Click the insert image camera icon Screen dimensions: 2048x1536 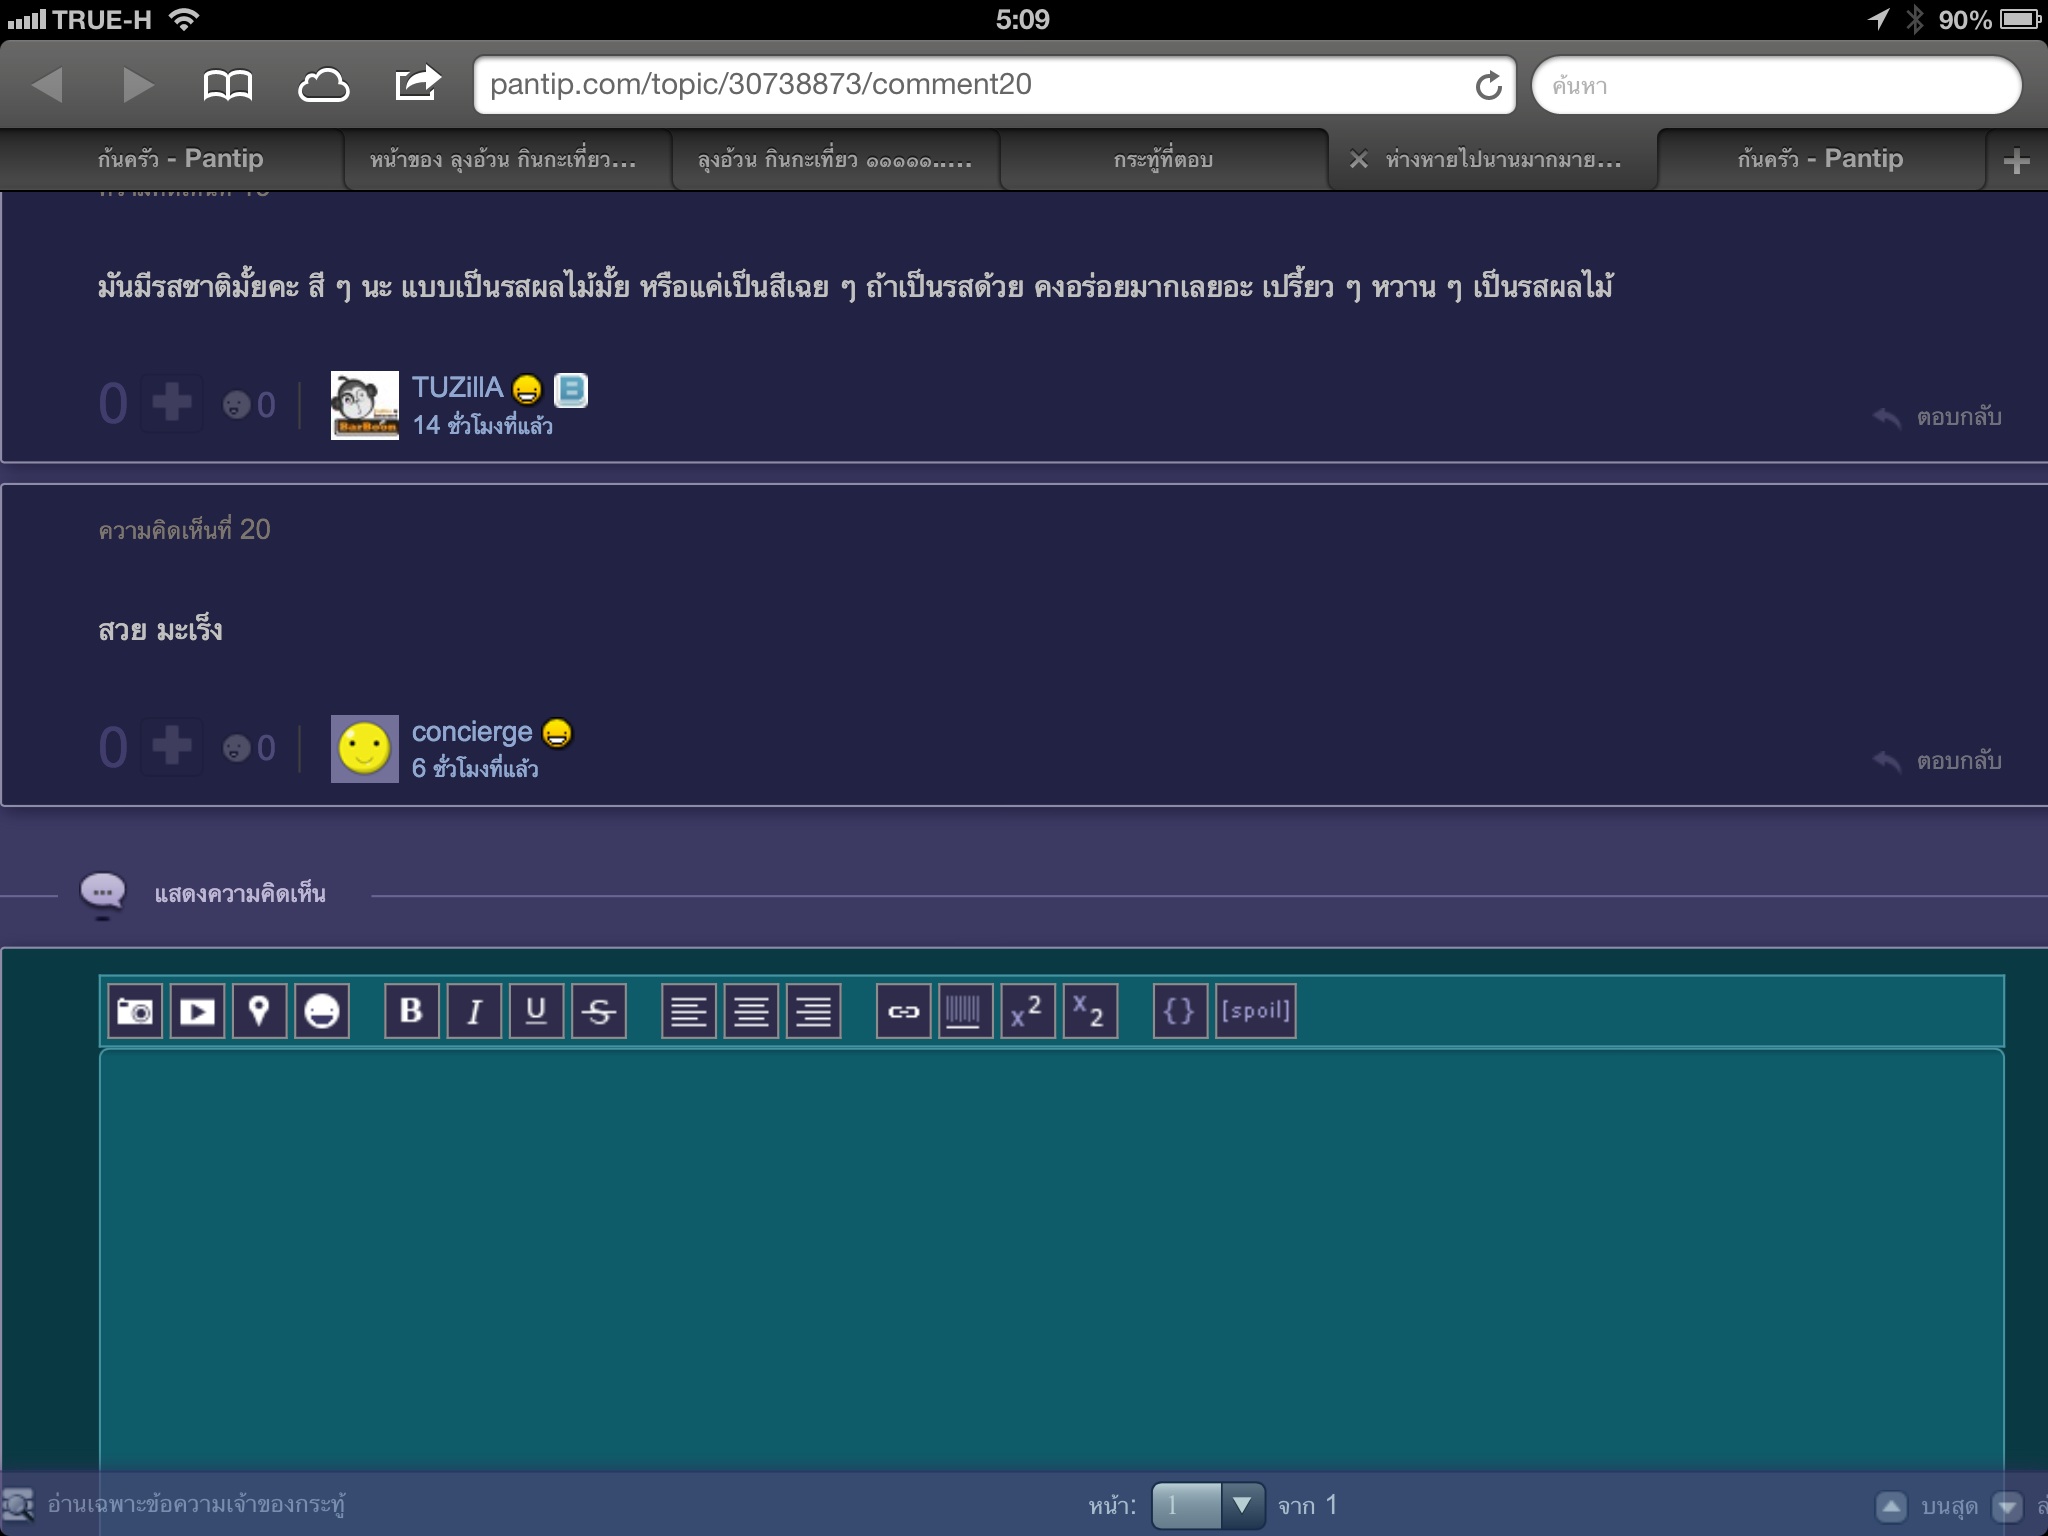135,1011
